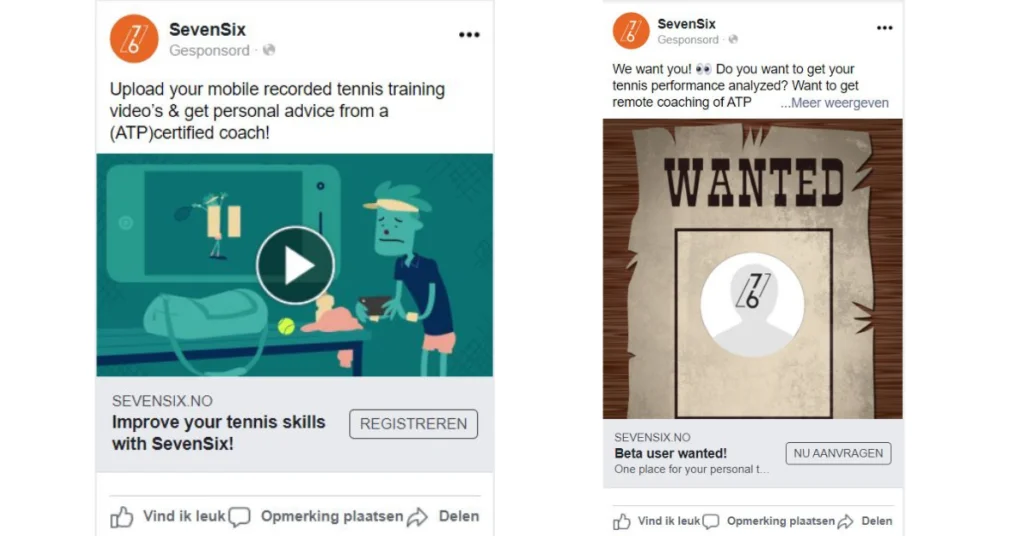
Task: Click comment bubble icon on right ad
Action: pos(711,521)
